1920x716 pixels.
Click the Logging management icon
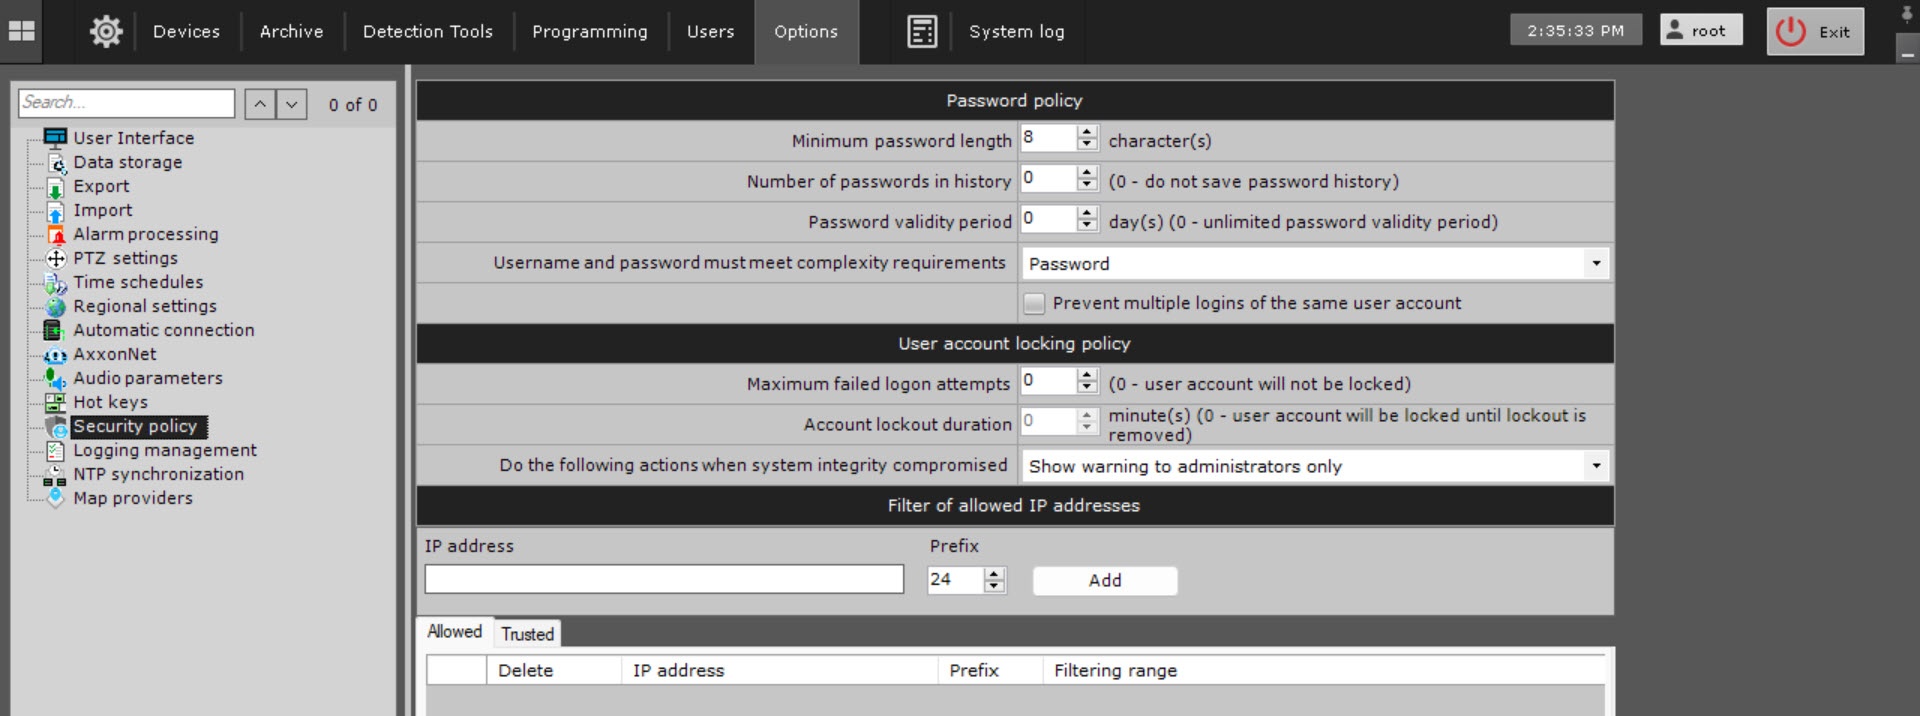56,451
